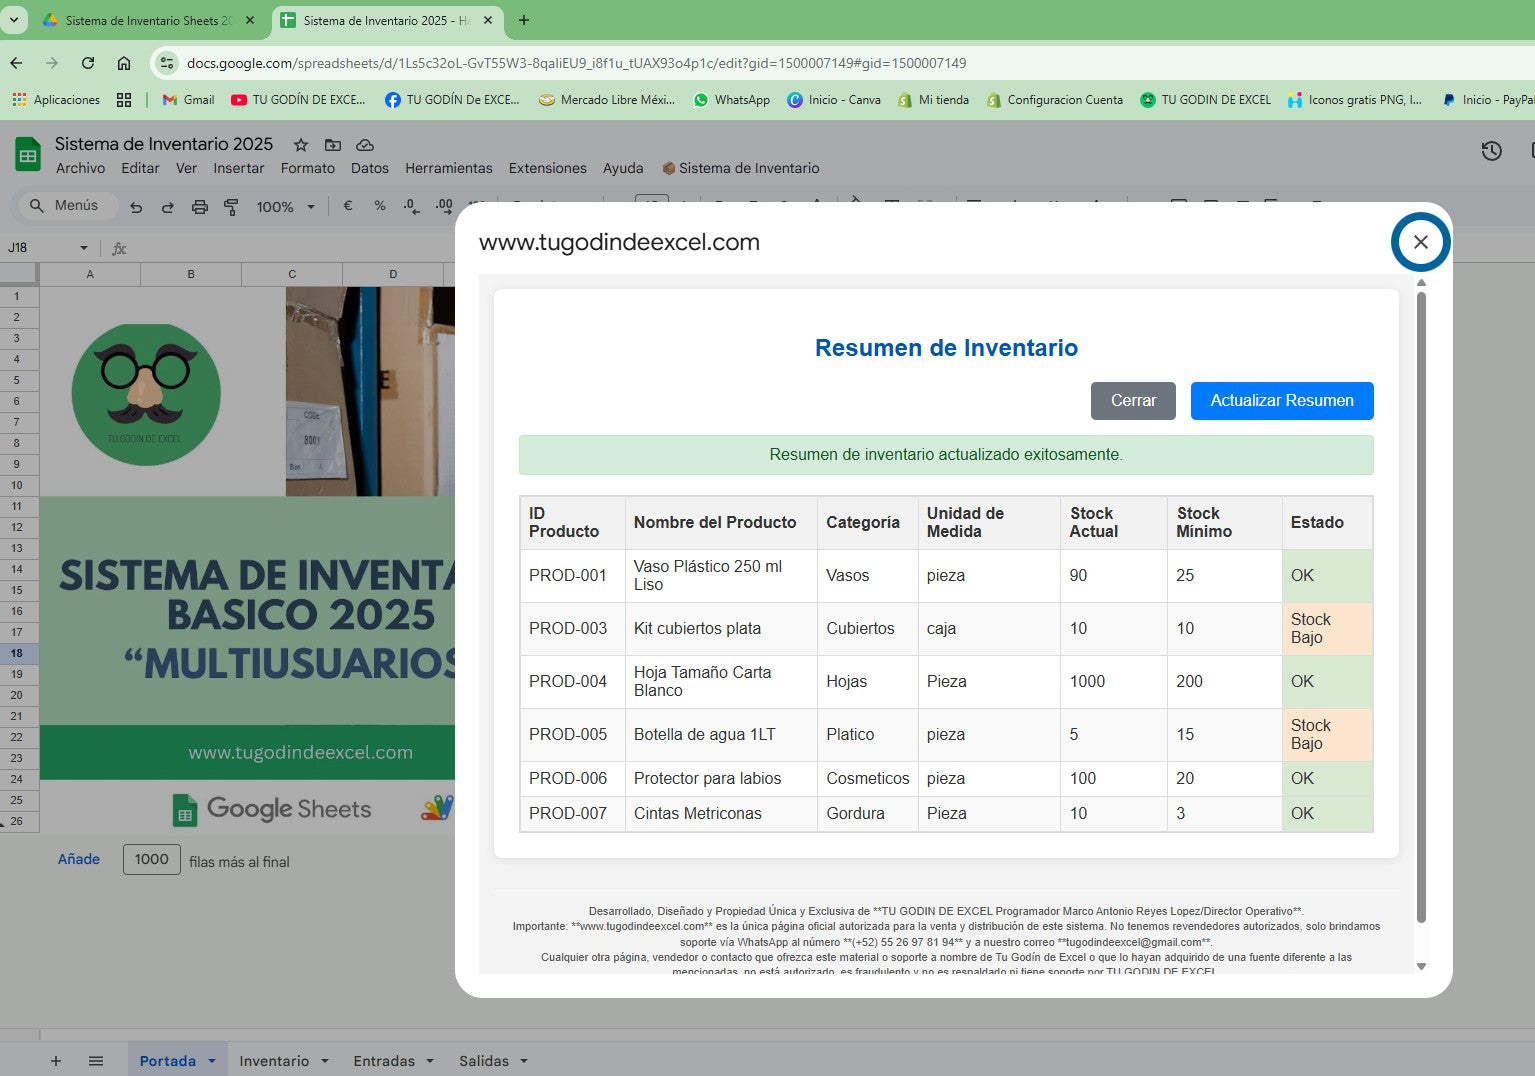This screenshot has width=1535, height=1076.
Task: Open the Editar menu
Action: 140,168
